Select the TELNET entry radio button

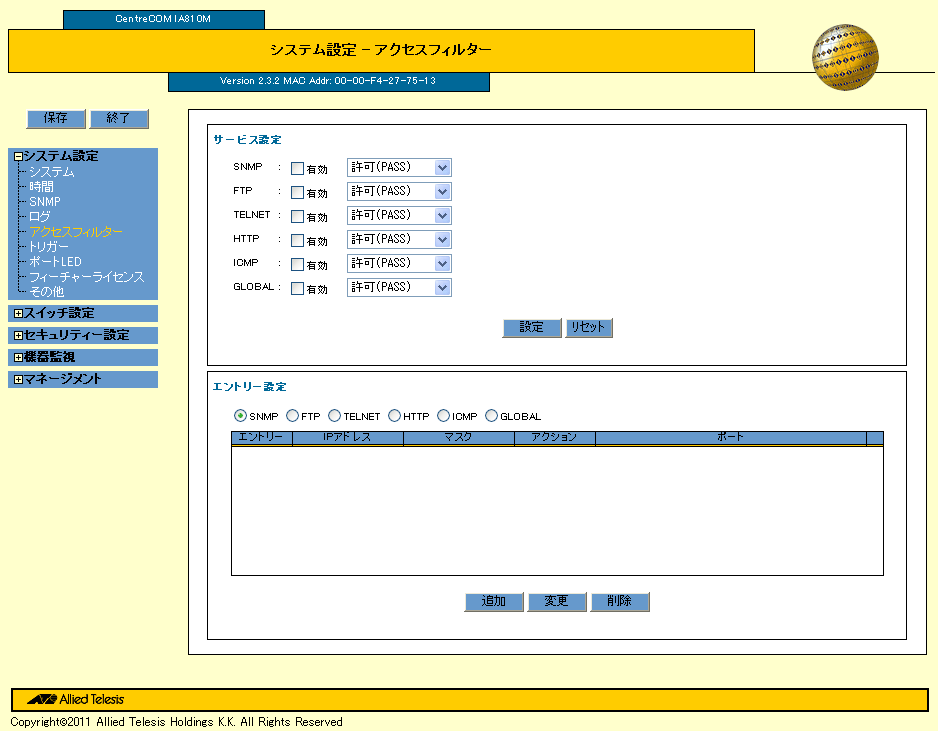click(x=334, y=416)
